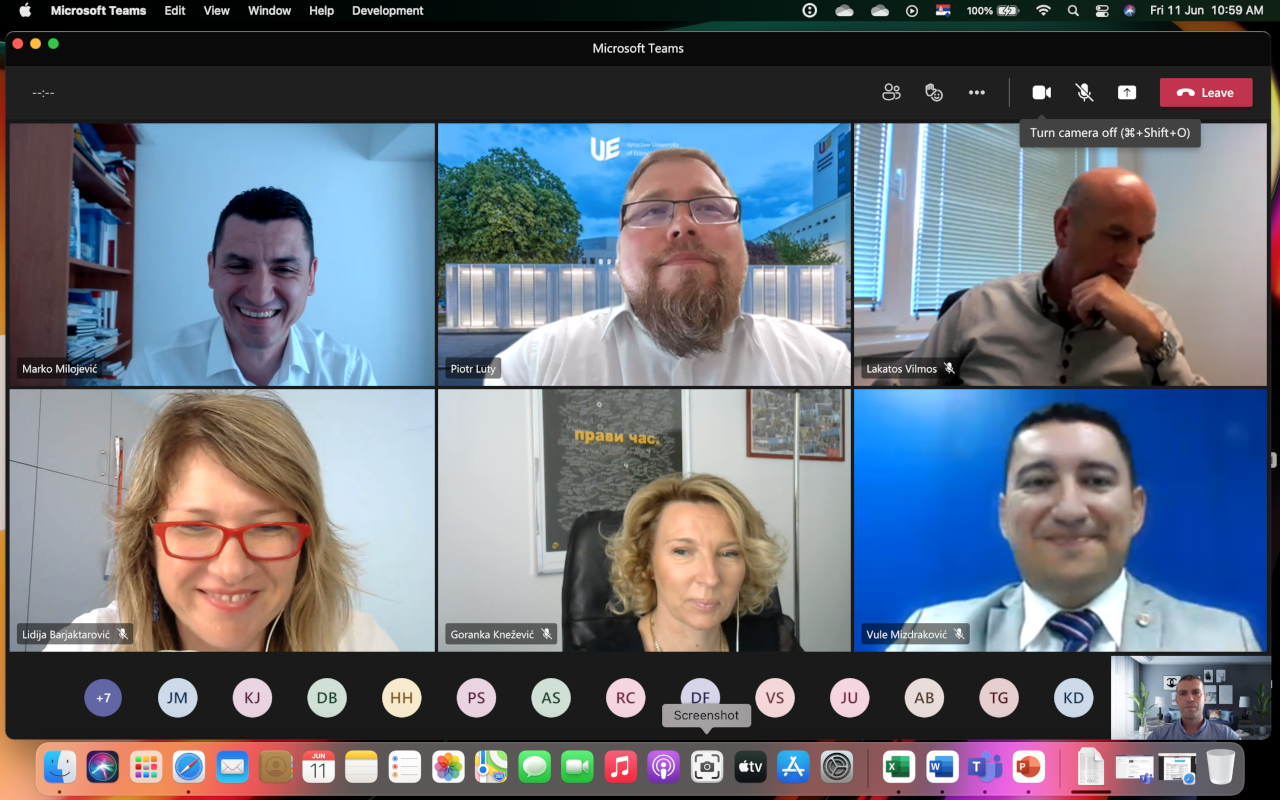1280x800 pixels.
Task: Open Microsoft Word from the dock
Action: [x=942, y=767]
